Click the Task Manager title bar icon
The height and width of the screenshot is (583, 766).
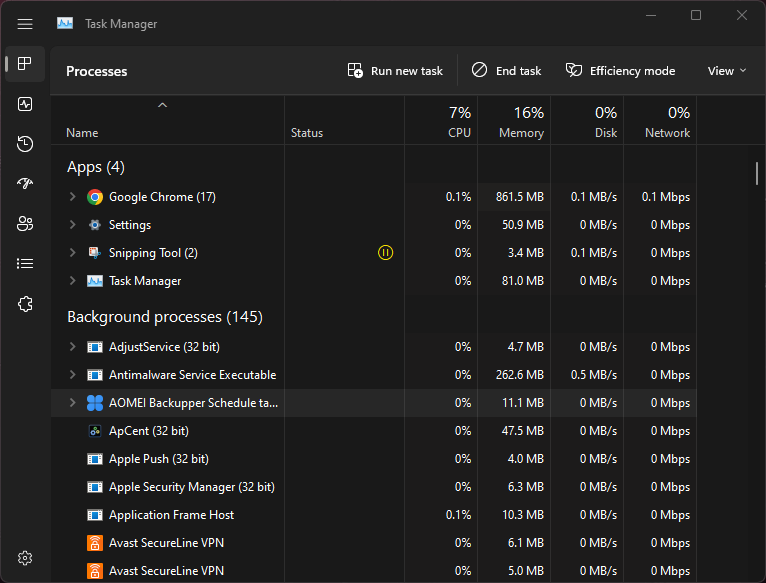[65, 23]
